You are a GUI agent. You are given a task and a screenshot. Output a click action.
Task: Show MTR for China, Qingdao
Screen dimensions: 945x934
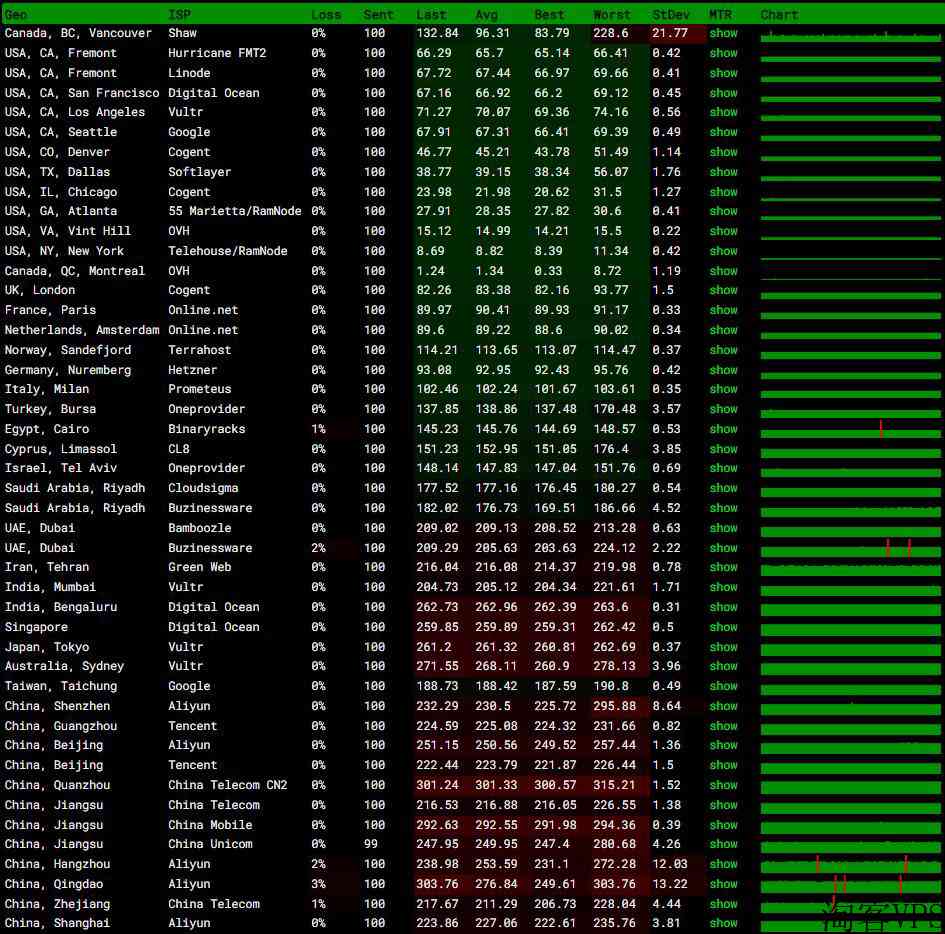[723, 884]
